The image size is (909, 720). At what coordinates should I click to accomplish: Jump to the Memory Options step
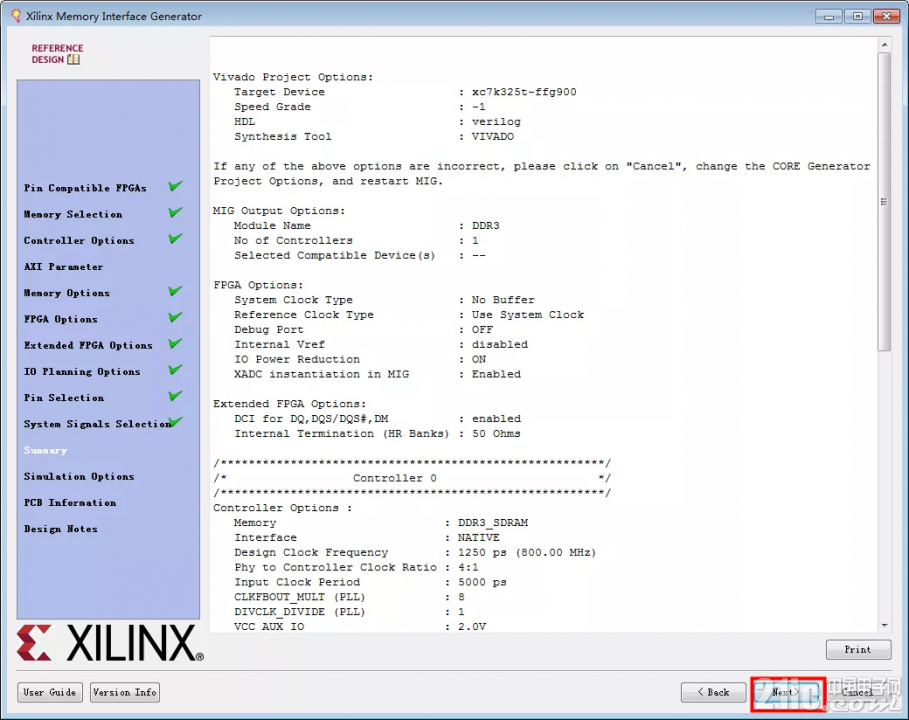click(x=67, y=293)
